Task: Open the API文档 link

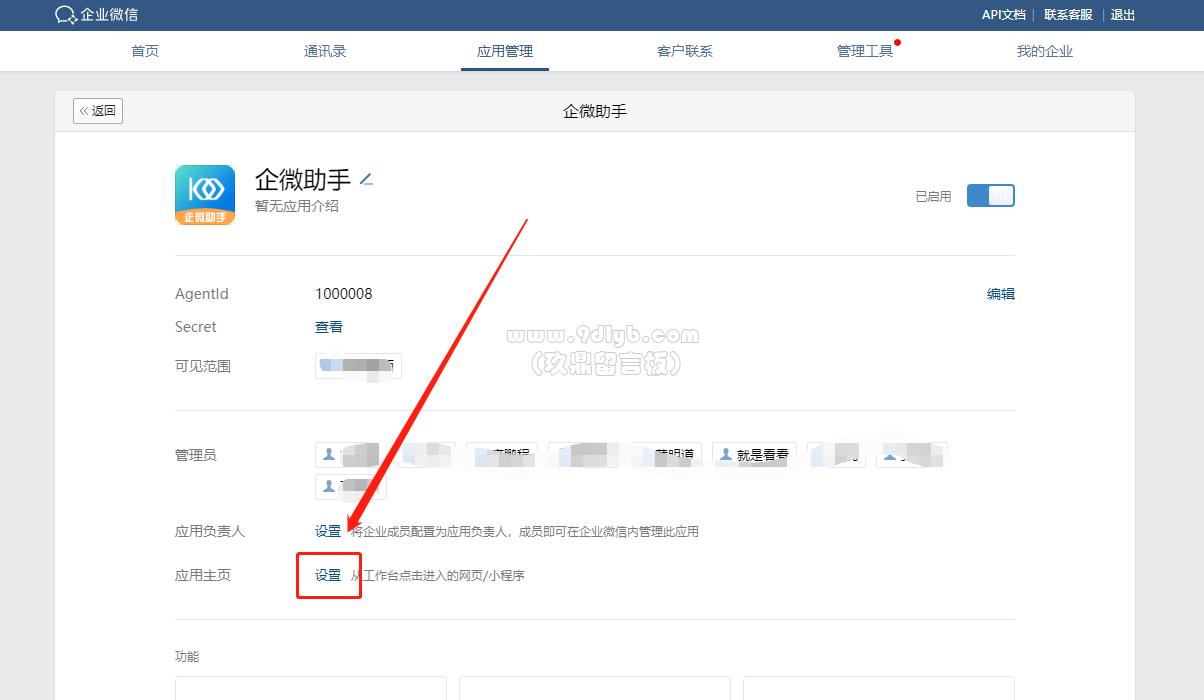Action: (x=1004, y=15)
